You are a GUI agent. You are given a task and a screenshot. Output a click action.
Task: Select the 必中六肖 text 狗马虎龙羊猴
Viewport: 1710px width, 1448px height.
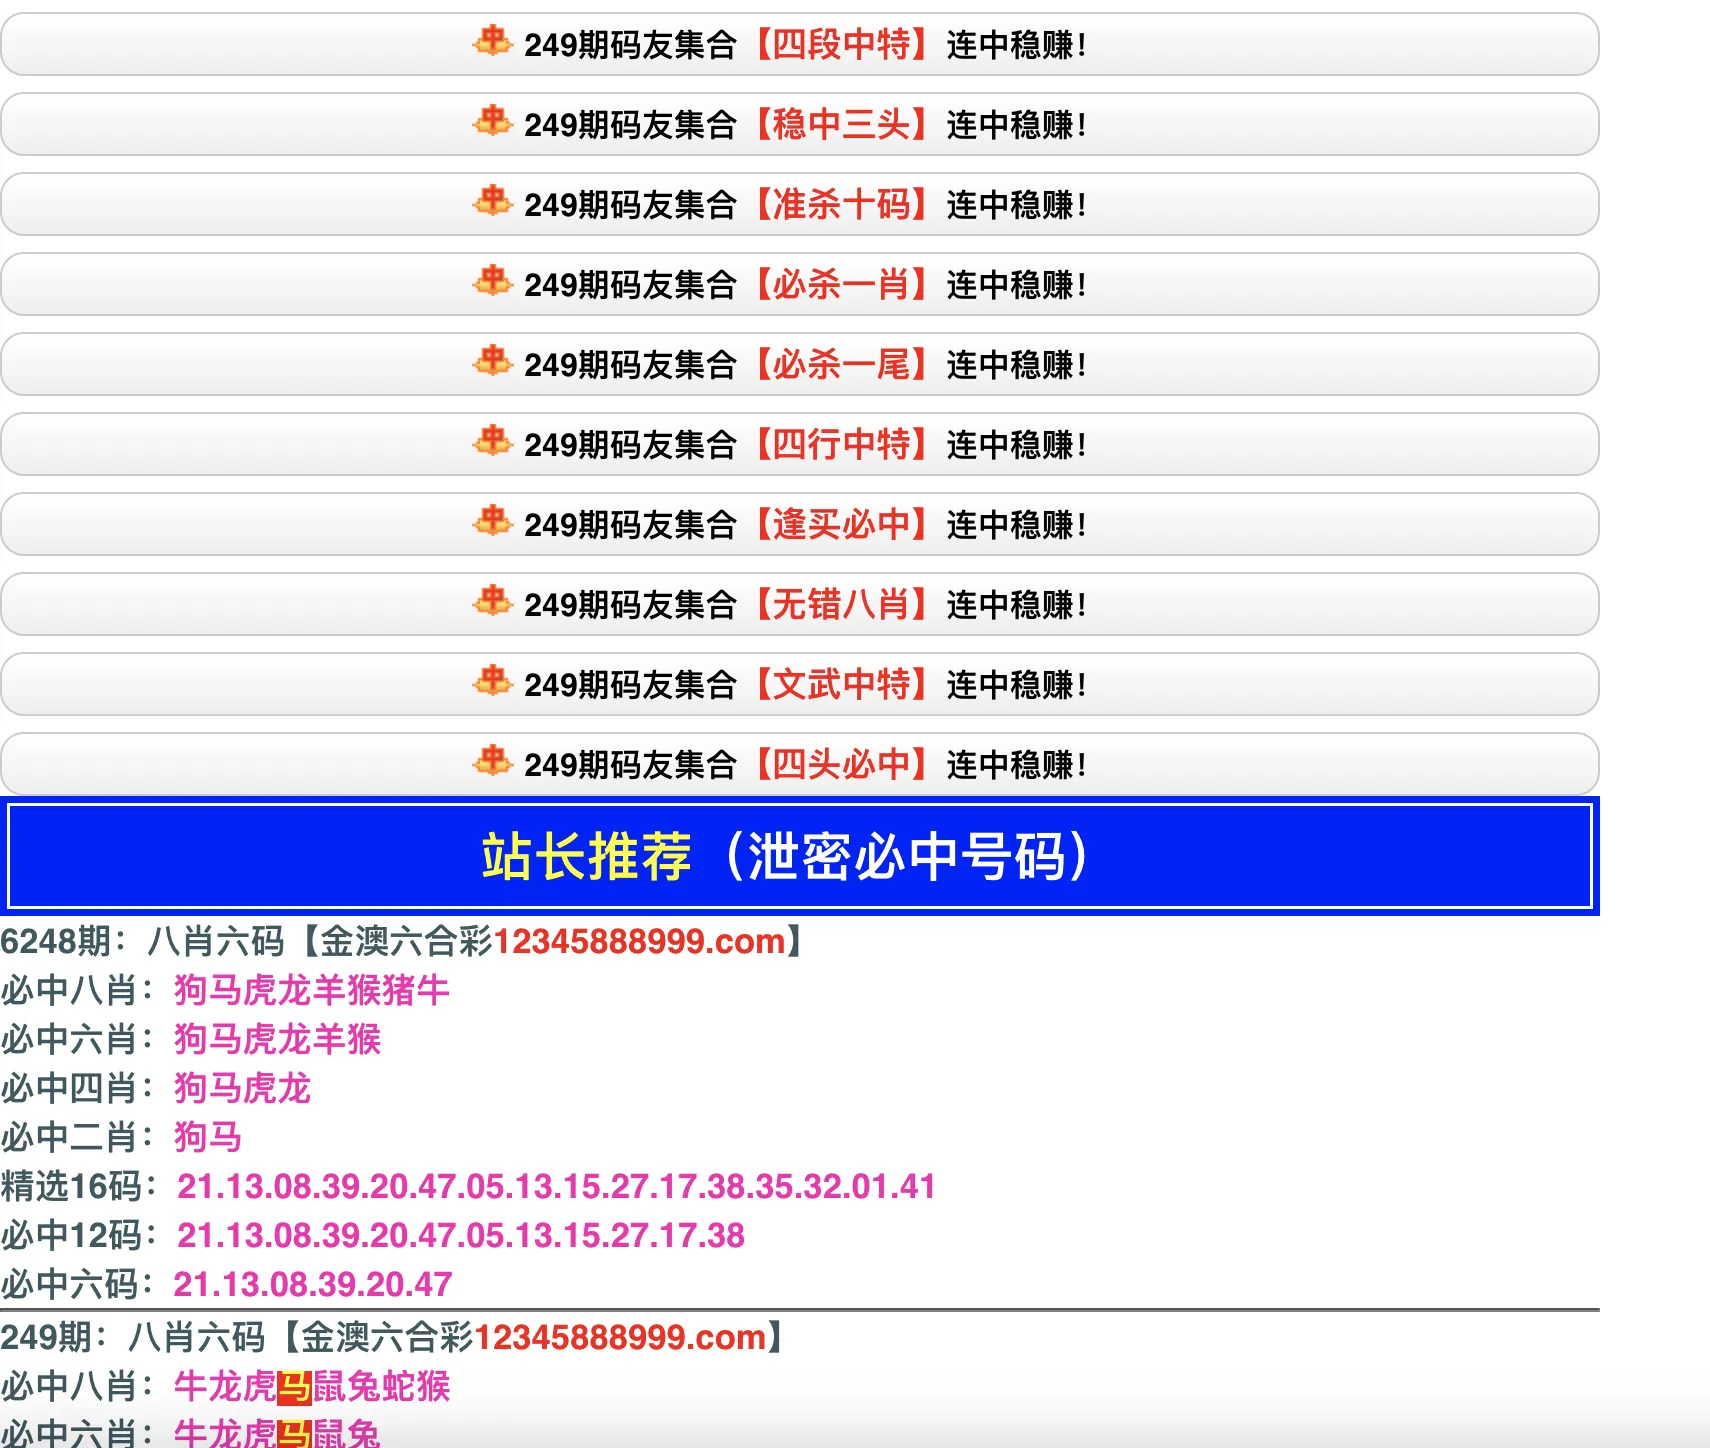coord(277,1039)
